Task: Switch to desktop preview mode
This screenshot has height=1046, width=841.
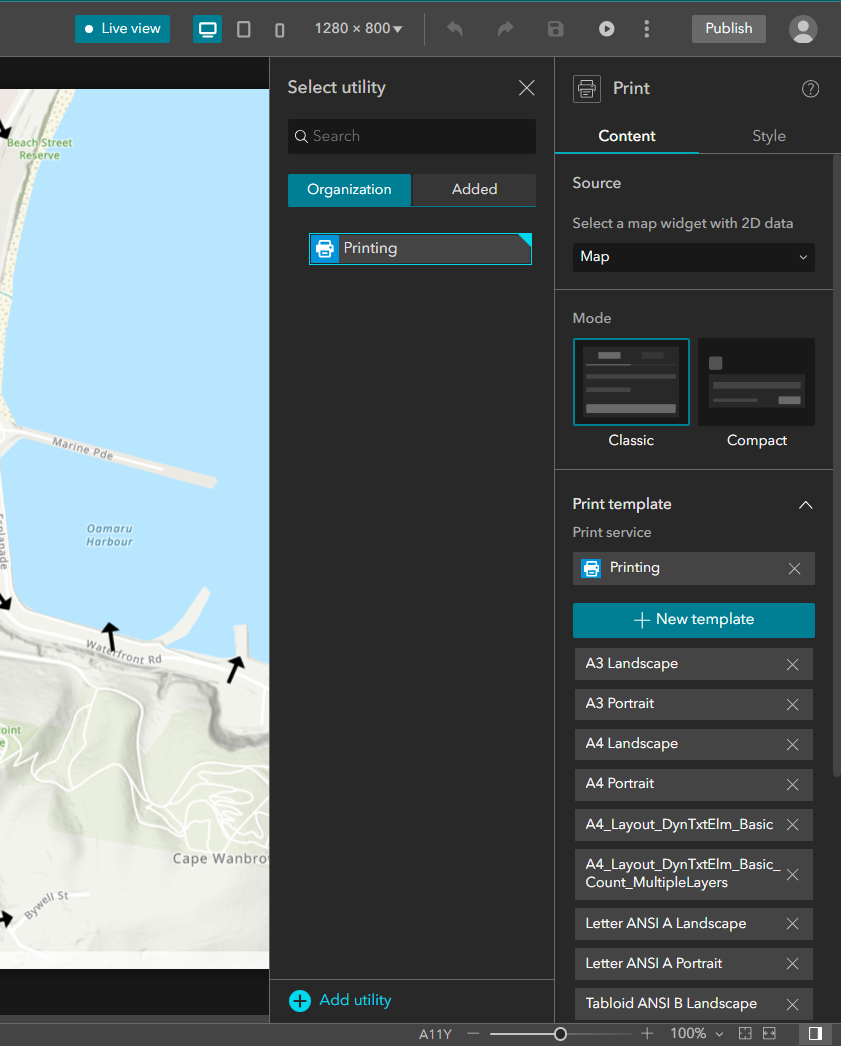Action: pos(207,29)
